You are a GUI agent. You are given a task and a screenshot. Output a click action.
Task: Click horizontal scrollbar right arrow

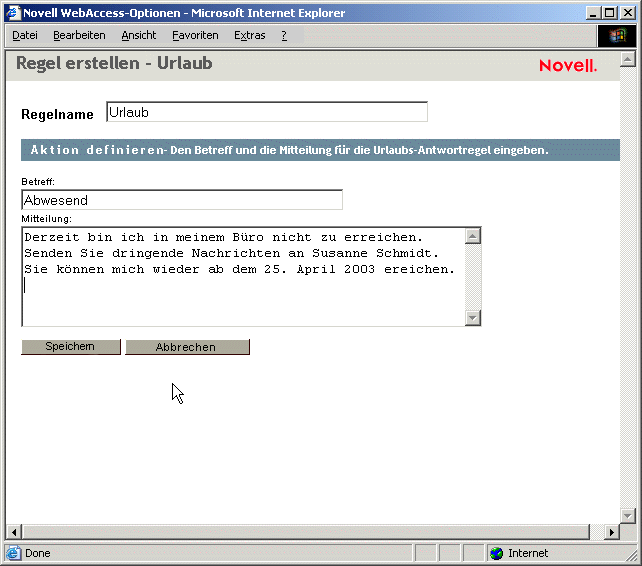click(612, 532)
